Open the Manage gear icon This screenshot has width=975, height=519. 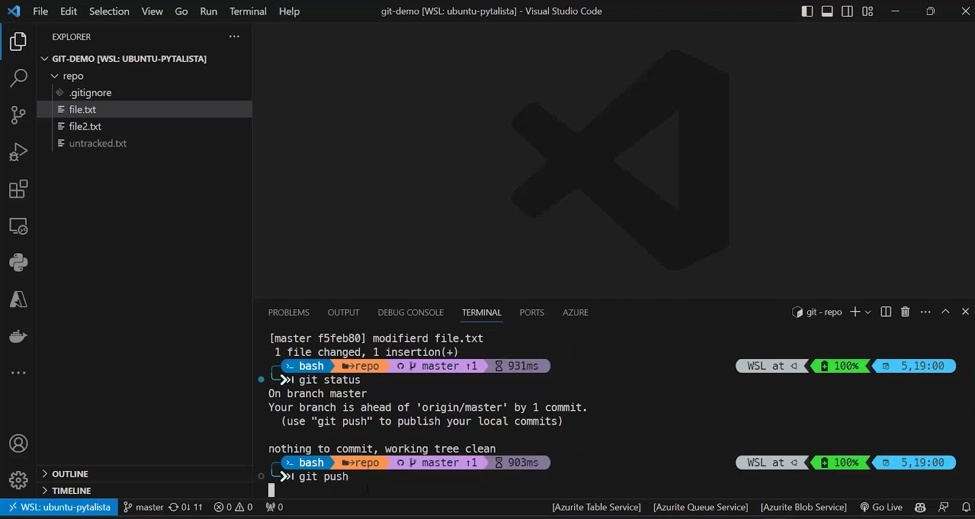coord(18,480)
